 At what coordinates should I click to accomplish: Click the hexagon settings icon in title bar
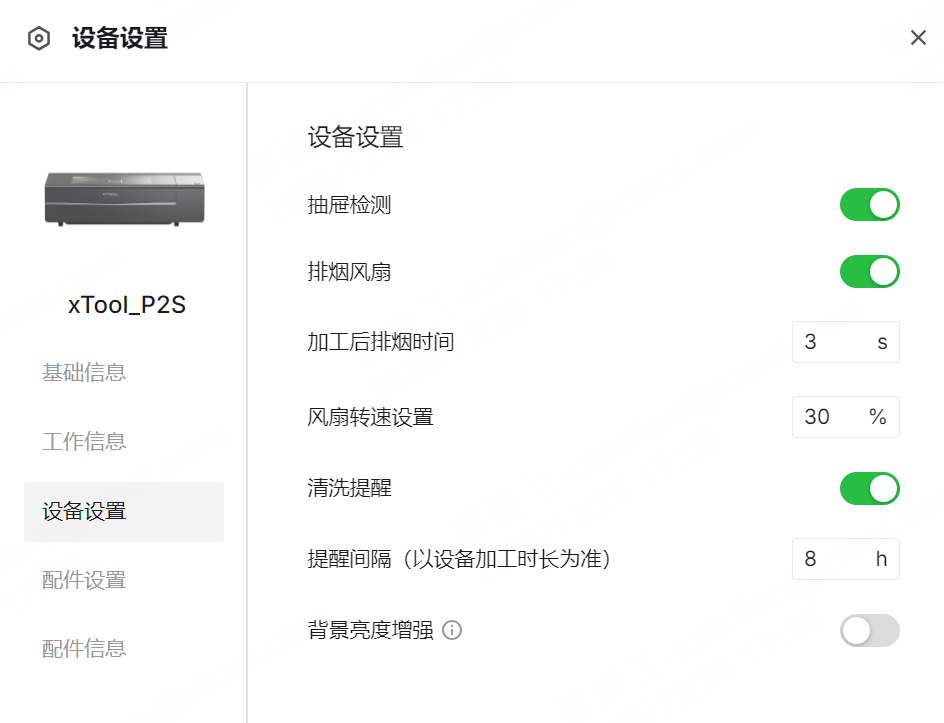click(x=39, y=39)
